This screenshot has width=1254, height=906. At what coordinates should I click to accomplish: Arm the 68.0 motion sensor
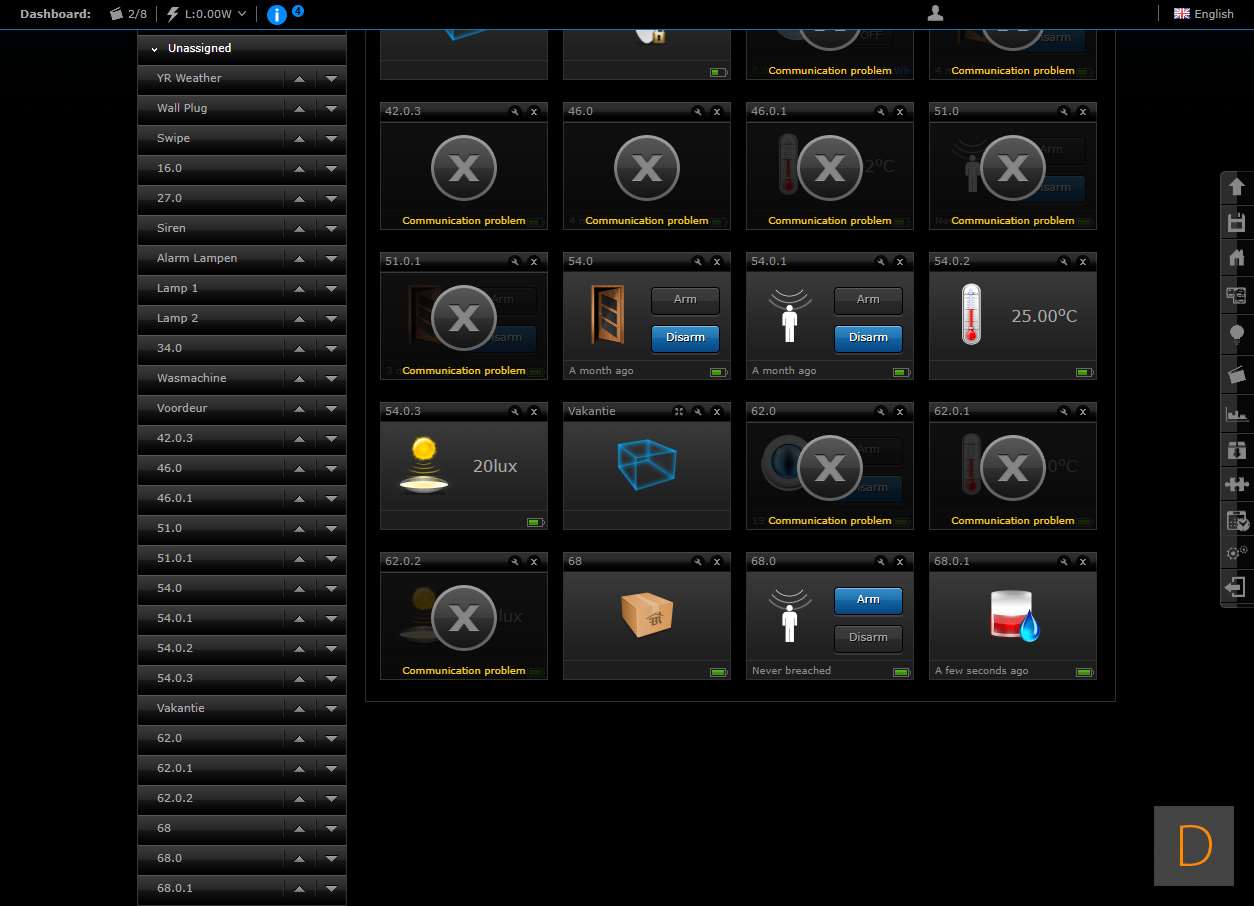tap(868, 599)
